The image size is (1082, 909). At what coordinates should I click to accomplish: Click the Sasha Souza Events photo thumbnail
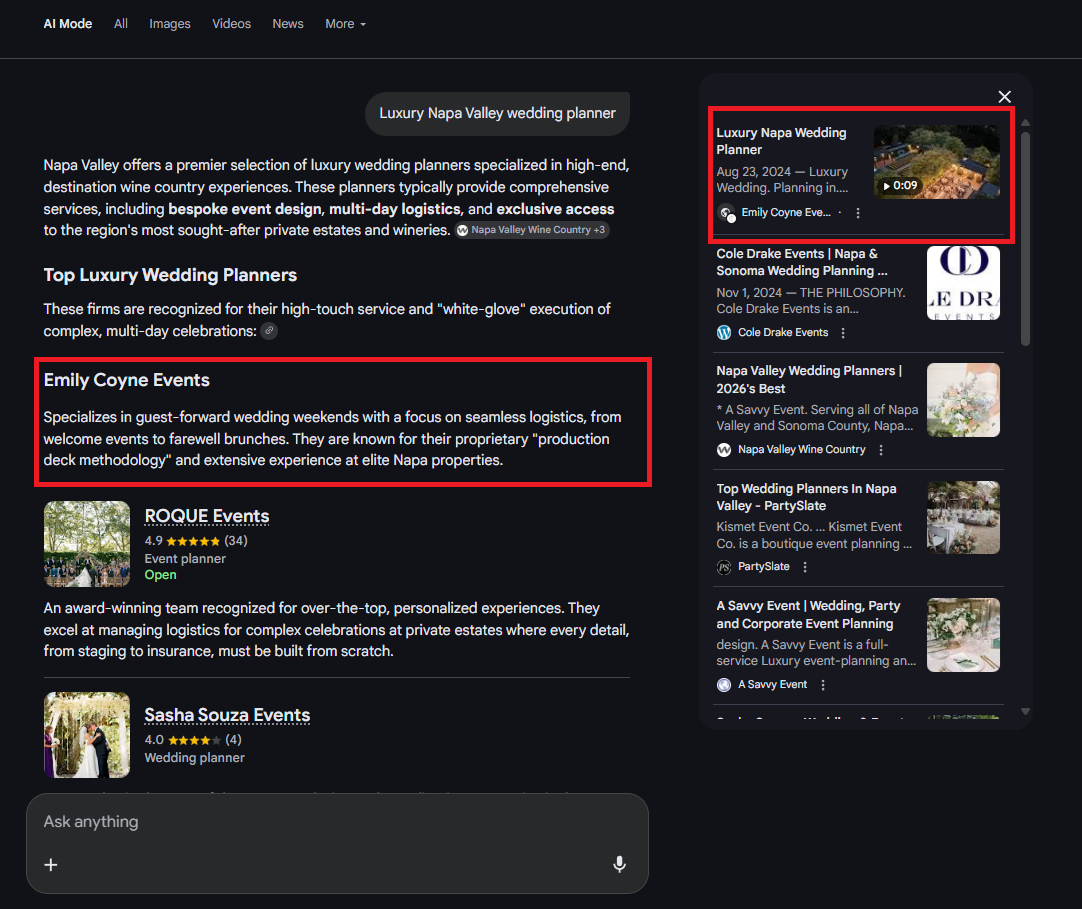[87, 735]
